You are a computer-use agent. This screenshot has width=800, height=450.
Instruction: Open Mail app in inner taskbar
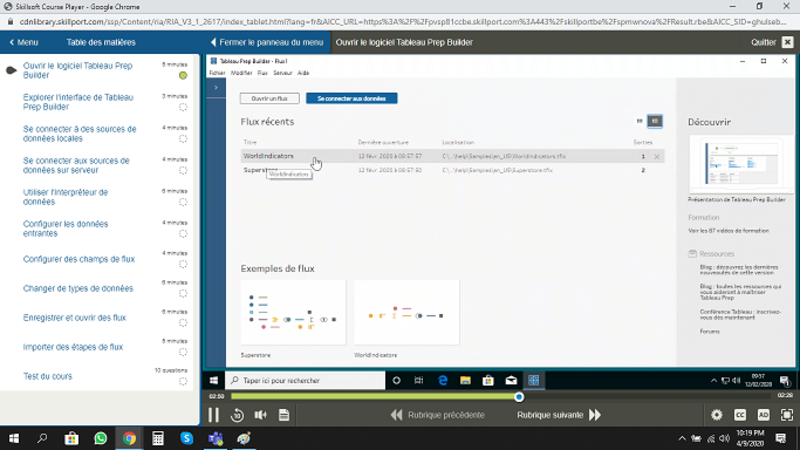tap(511, 381)
